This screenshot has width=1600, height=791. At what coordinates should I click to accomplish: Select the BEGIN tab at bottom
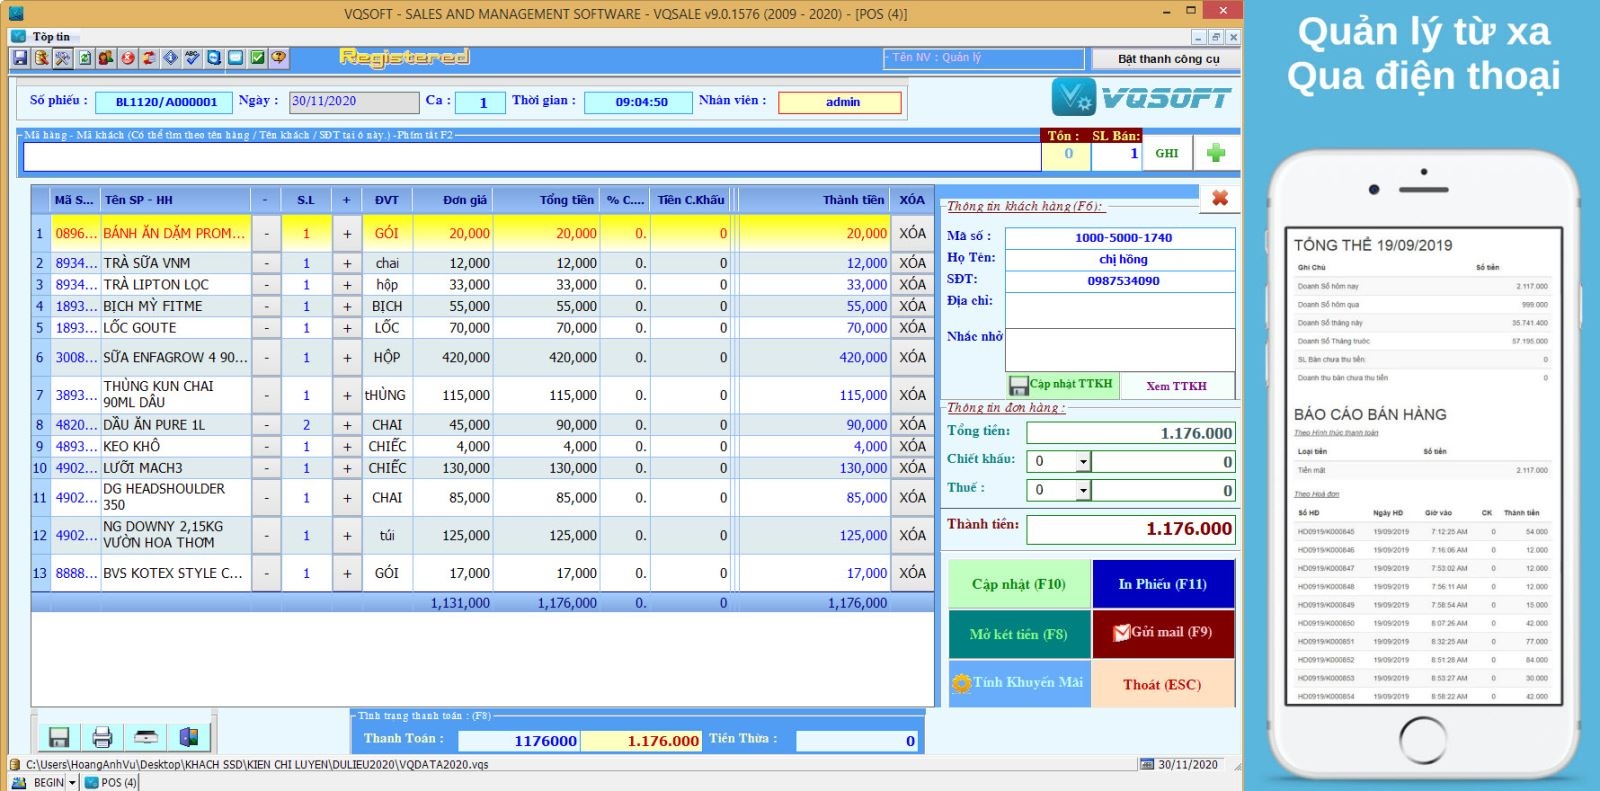click(x=39, y=783)
